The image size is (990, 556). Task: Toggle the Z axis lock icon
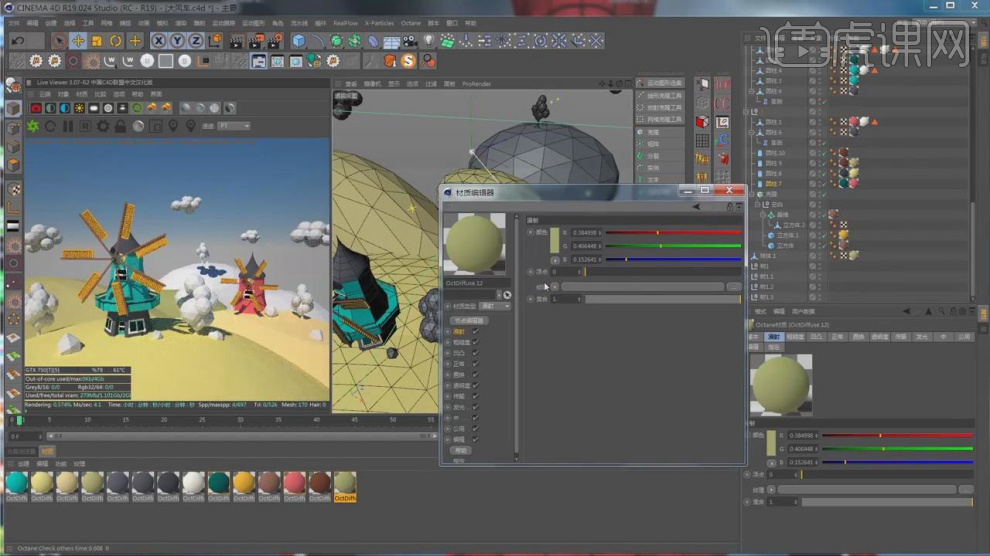(195, 41)
